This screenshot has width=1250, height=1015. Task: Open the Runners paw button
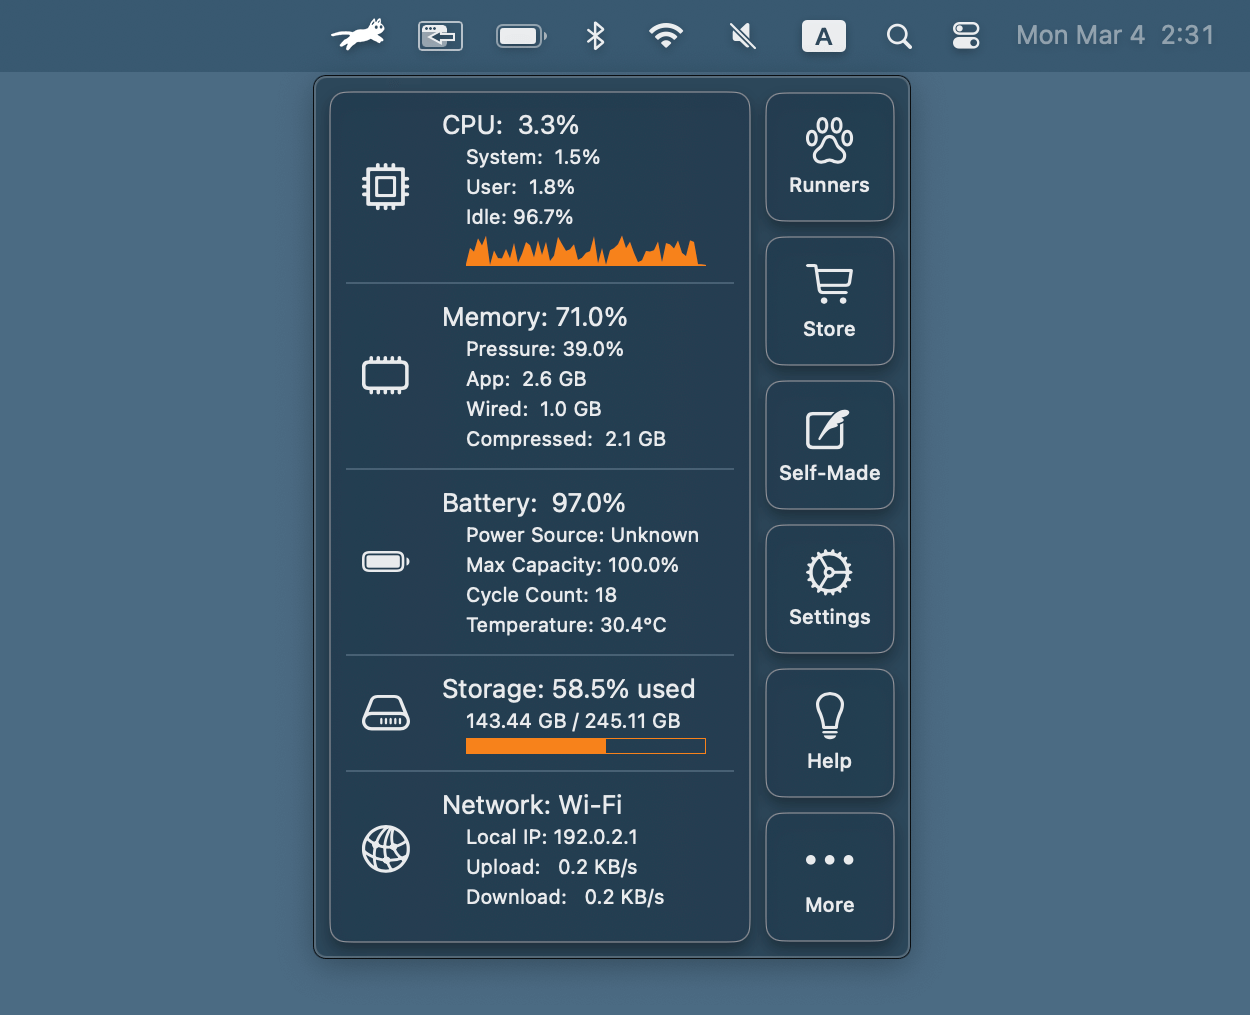point(829,157)
